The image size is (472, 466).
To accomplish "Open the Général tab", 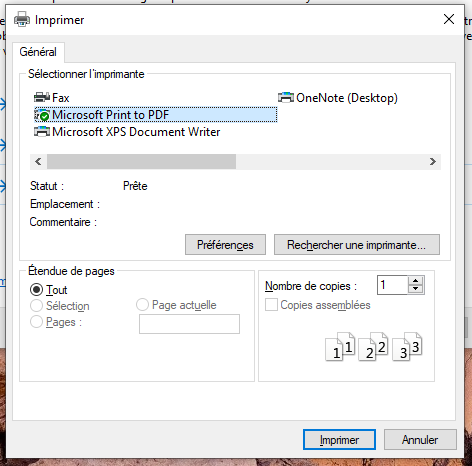I will [x=38, y=52].
